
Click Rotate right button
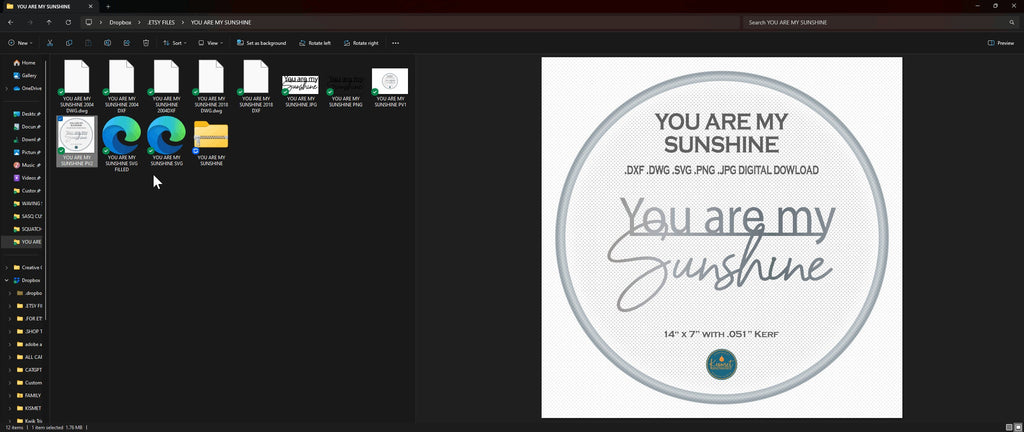coord(360,43)
